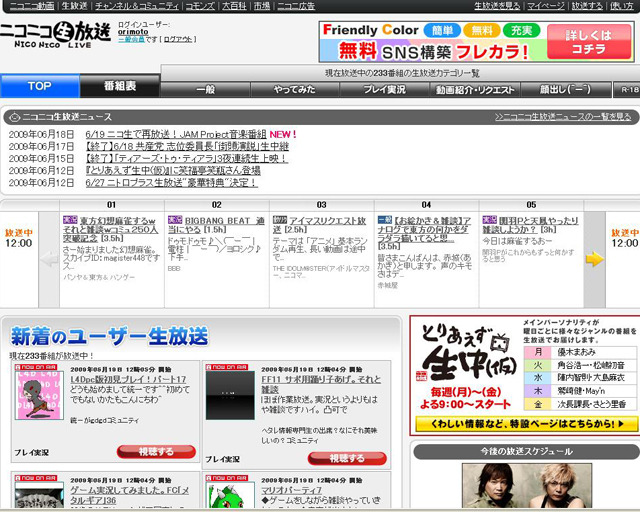Click category tag icon beside 東方幻想麻雀 program
This screenshot has height=512, width=640.
70,220
